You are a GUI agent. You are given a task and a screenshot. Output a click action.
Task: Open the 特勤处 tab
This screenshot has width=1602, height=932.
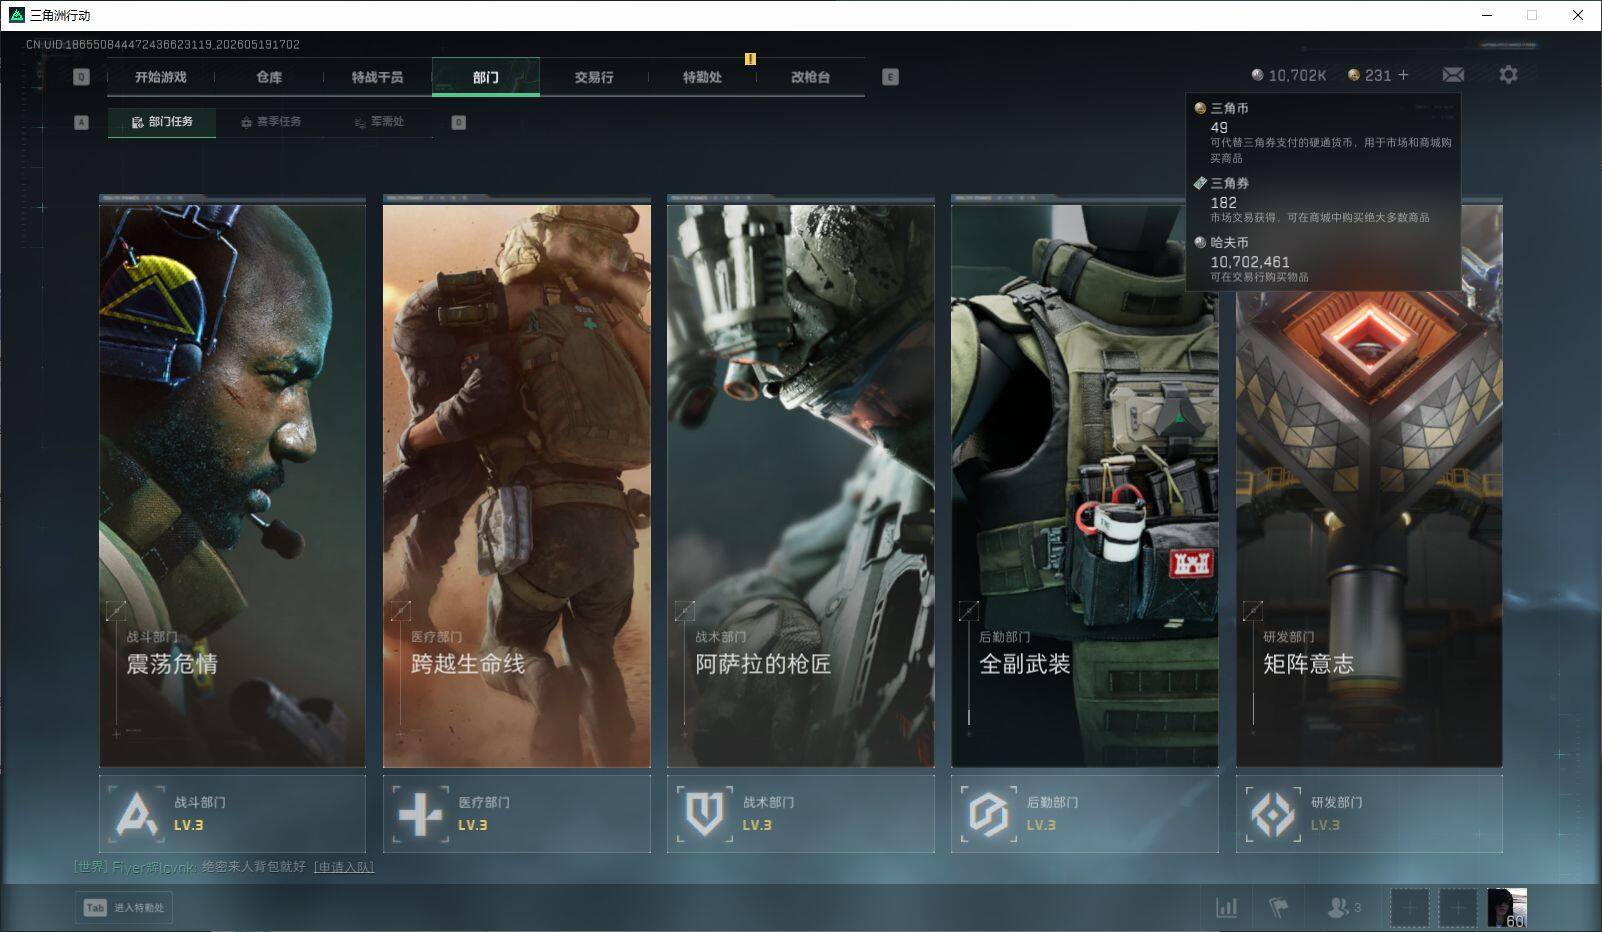click(x=702, y=77)
